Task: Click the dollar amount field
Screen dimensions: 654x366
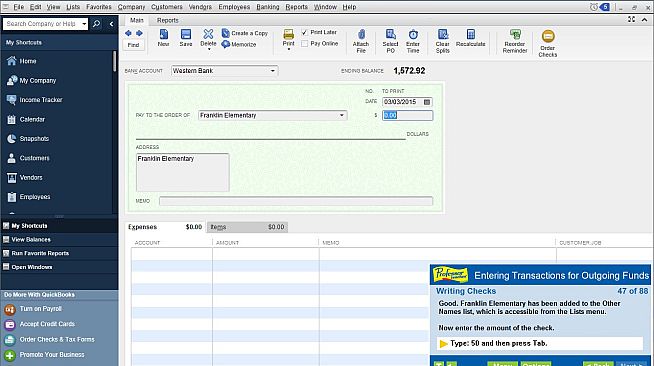Action: (x=407, y=115)
